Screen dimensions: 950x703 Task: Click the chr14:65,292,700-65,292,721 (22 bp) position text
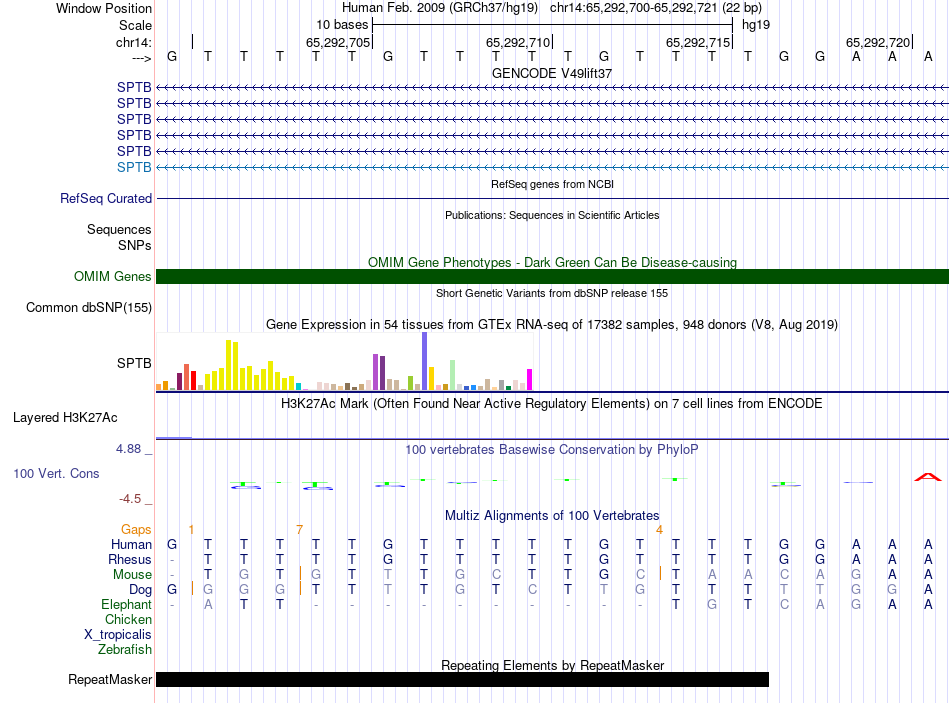(x=656, y=8)
